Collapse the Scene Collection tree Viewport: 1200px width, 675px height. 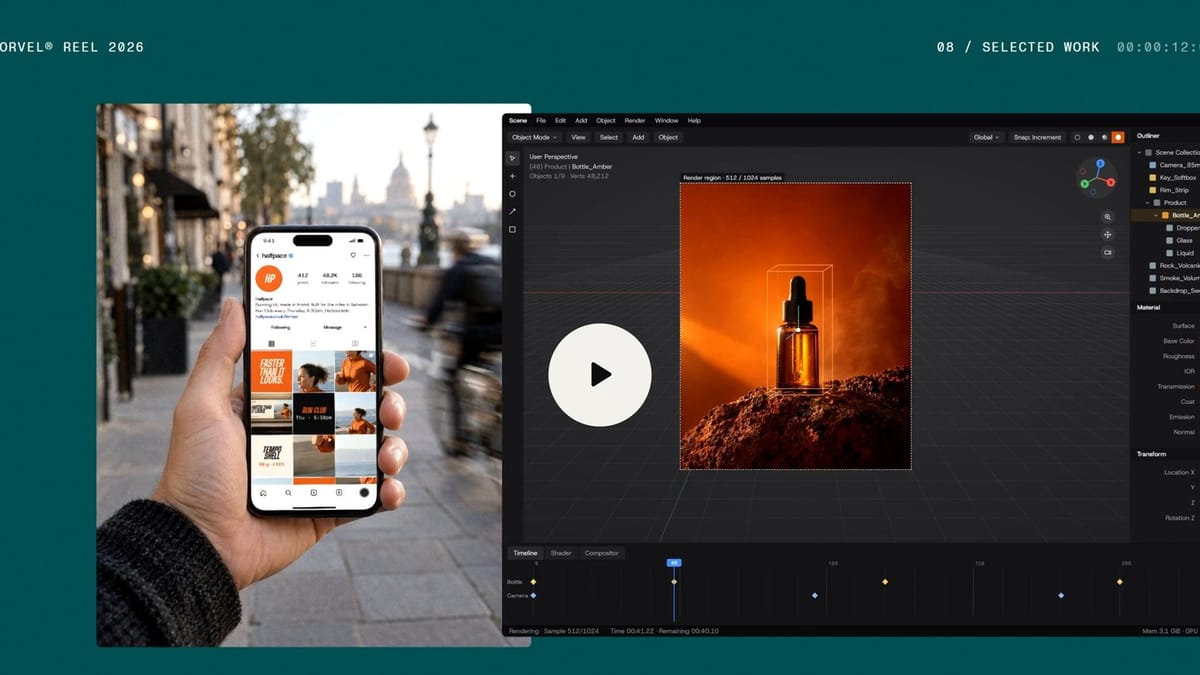(1139, 152)
